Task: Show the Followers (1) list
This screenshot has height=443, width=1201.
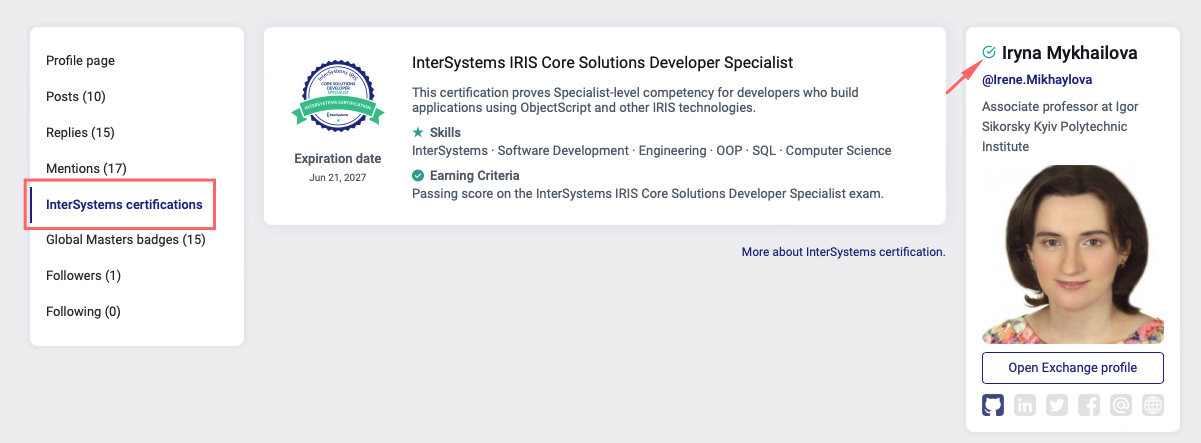Action: tap(83, 276)
